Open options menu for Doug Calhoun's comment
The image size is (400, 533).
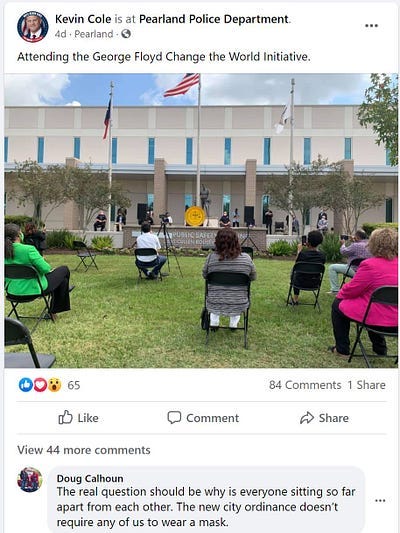pos(380,500)
